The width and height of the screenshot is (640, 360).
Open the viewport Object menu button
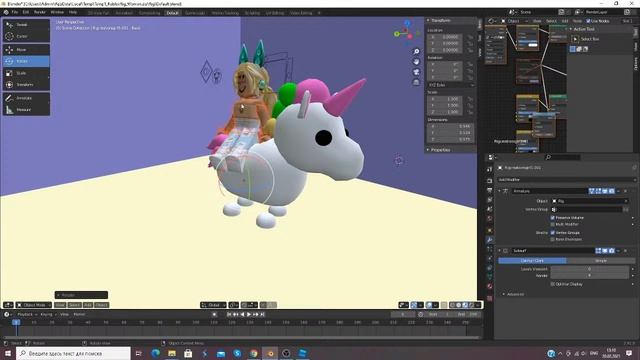pyautogui.click(x=102, y=305)
